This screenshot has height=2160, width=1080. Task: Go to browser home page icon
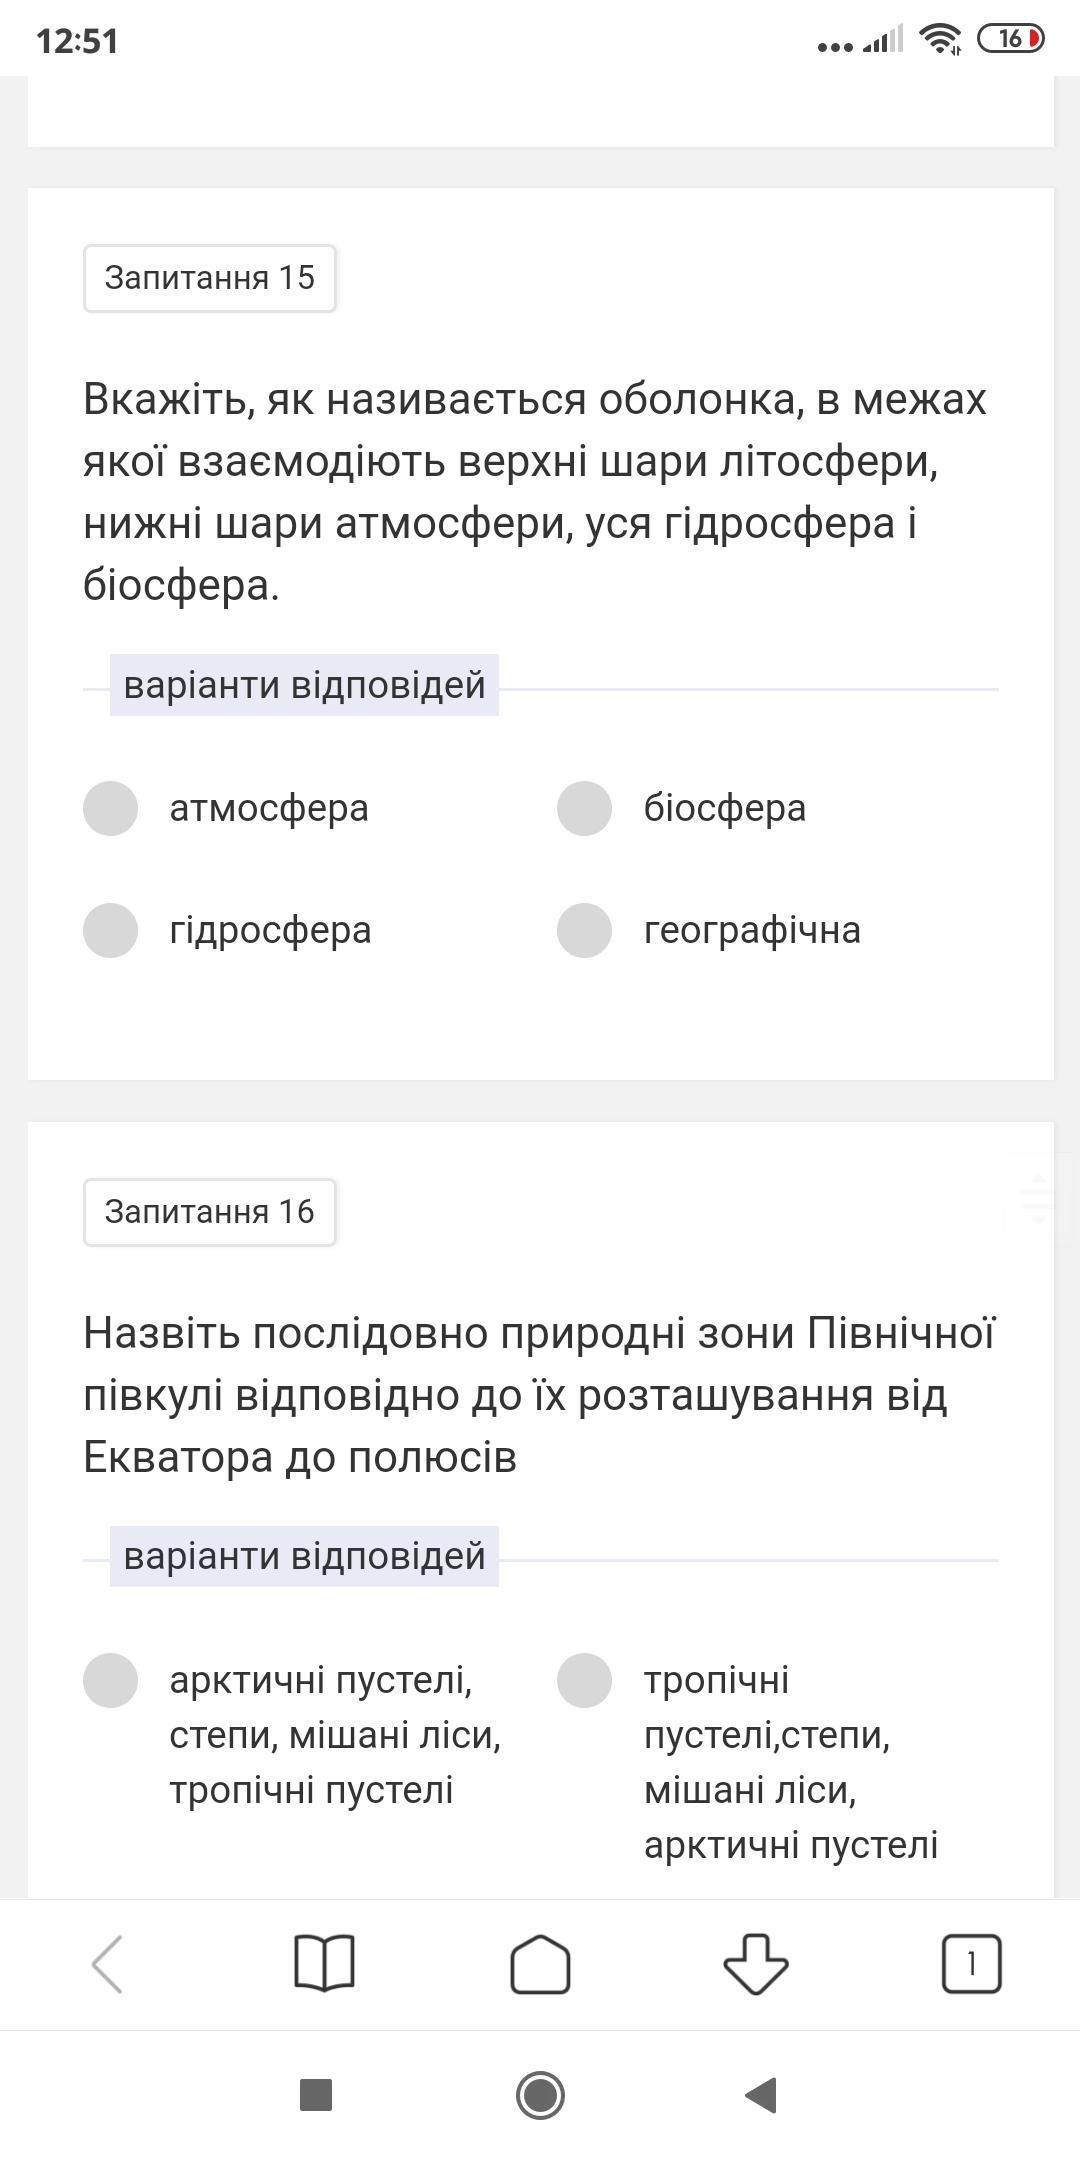(540, 1964)
